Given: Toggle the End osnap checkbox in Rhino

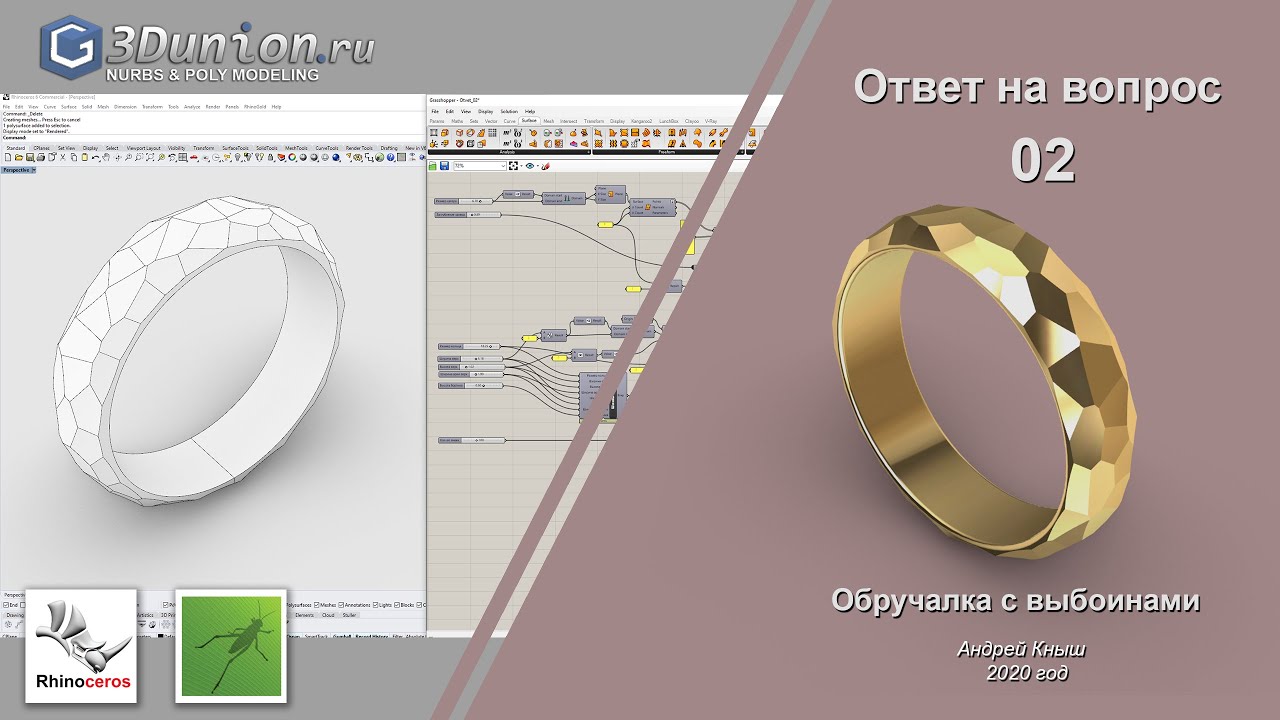Looking at the screenshot, I should point(5,605).
